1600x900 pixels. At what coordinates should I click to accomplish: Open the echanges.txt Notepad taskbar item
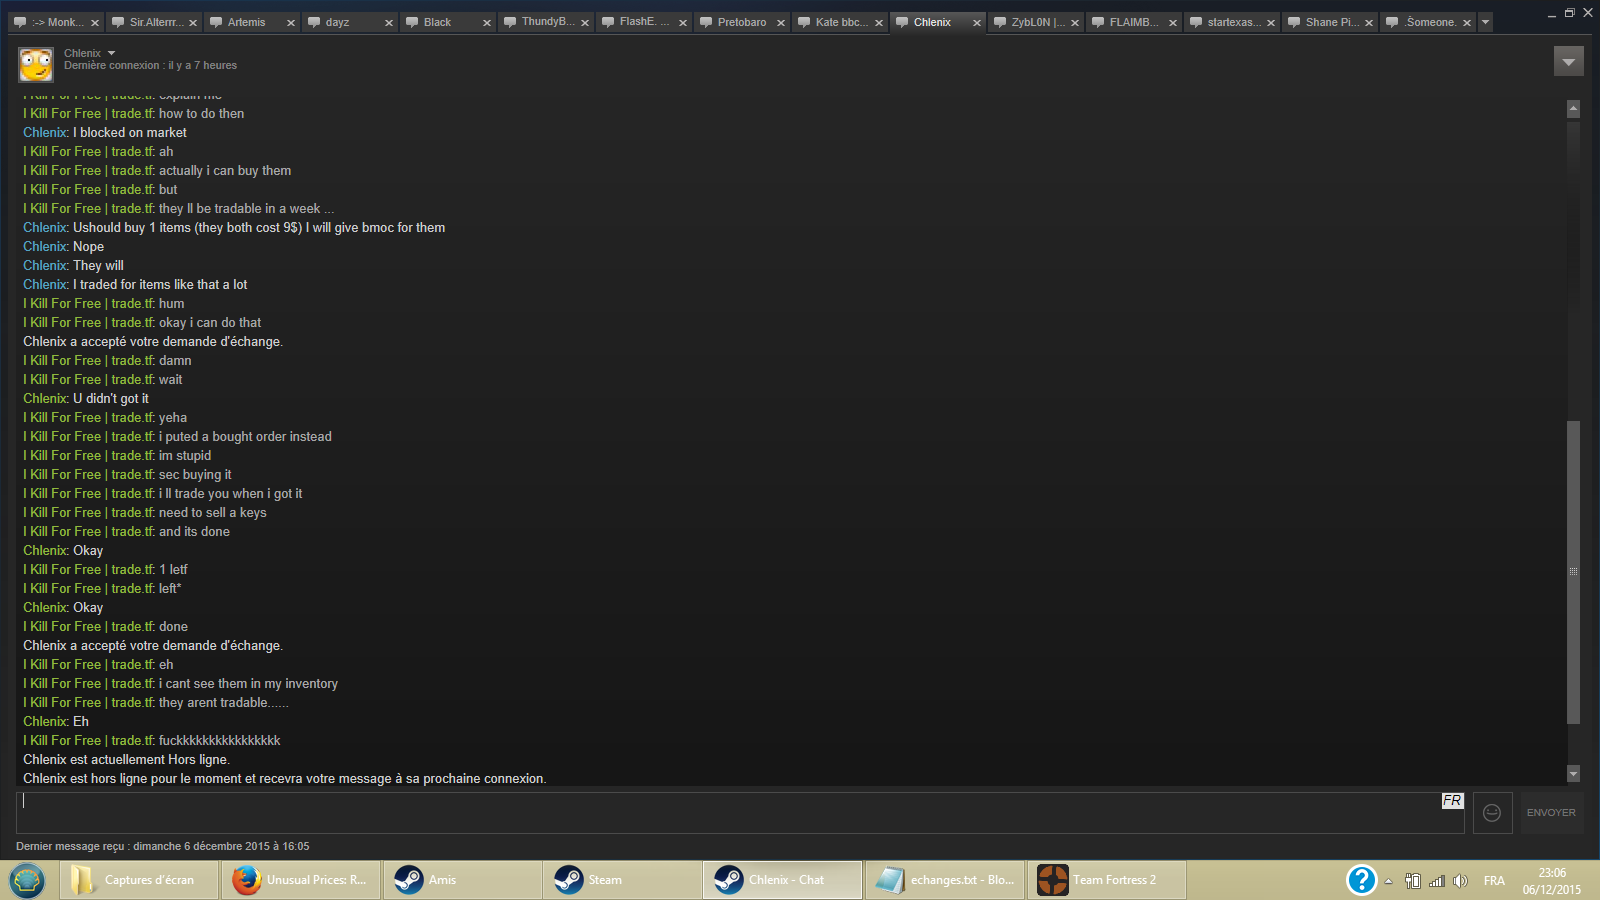tap(946, 880)
